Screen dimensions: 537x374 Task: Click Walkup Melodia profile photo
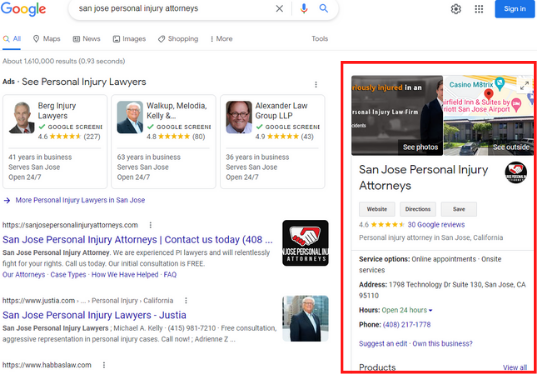pos(130,117)
